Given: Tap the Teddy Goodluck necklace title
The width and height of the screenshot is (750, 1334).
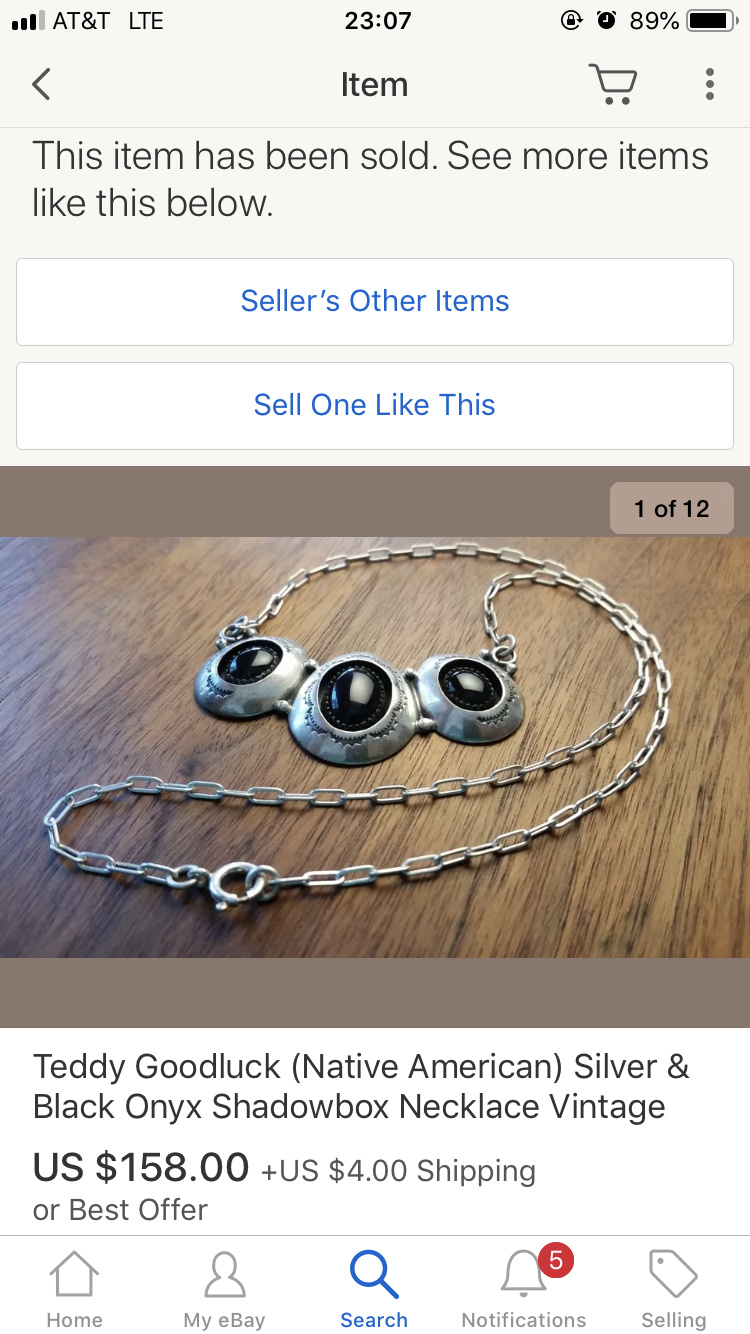Looking at the screenshot, I should (361, 1086).
